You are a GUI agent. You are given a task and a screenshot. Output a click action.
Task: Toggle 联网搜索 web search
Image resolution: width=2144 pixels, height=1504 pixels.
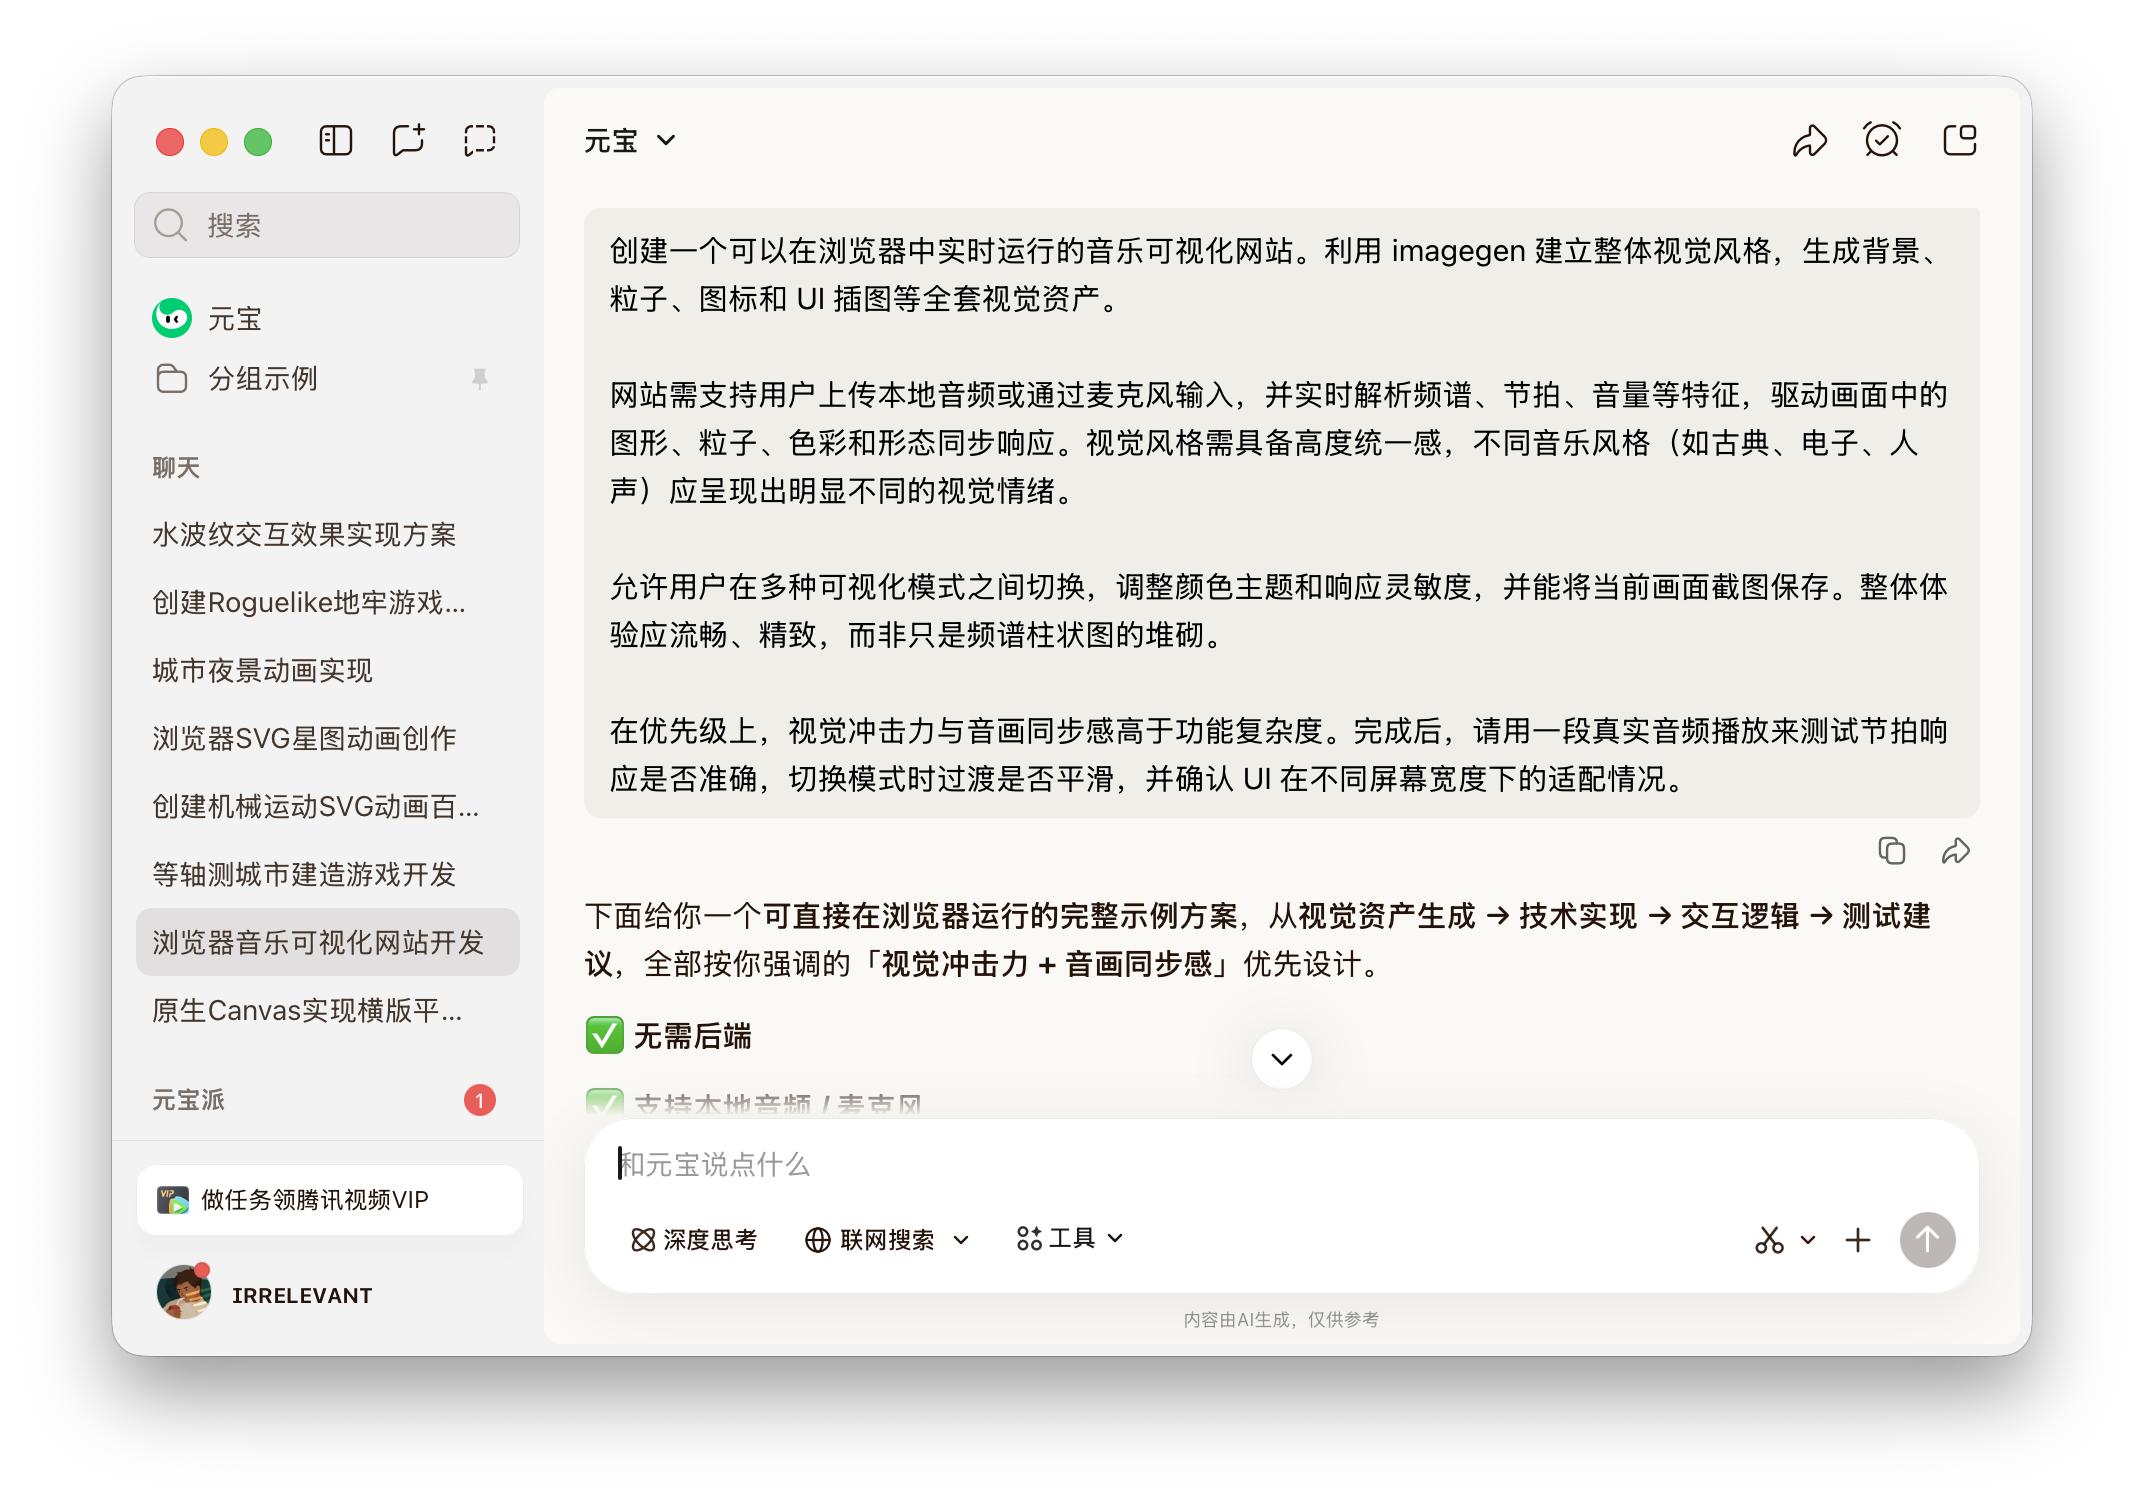click(x=870, y=1240)
